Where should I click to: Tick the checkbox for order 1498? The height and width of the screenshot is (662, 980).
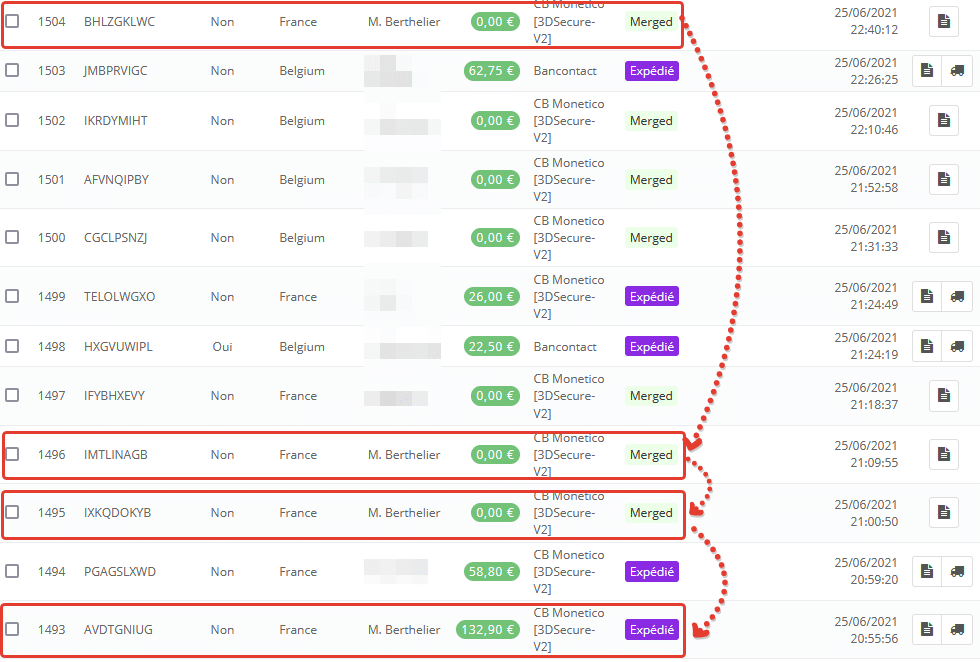click(12, 346)
